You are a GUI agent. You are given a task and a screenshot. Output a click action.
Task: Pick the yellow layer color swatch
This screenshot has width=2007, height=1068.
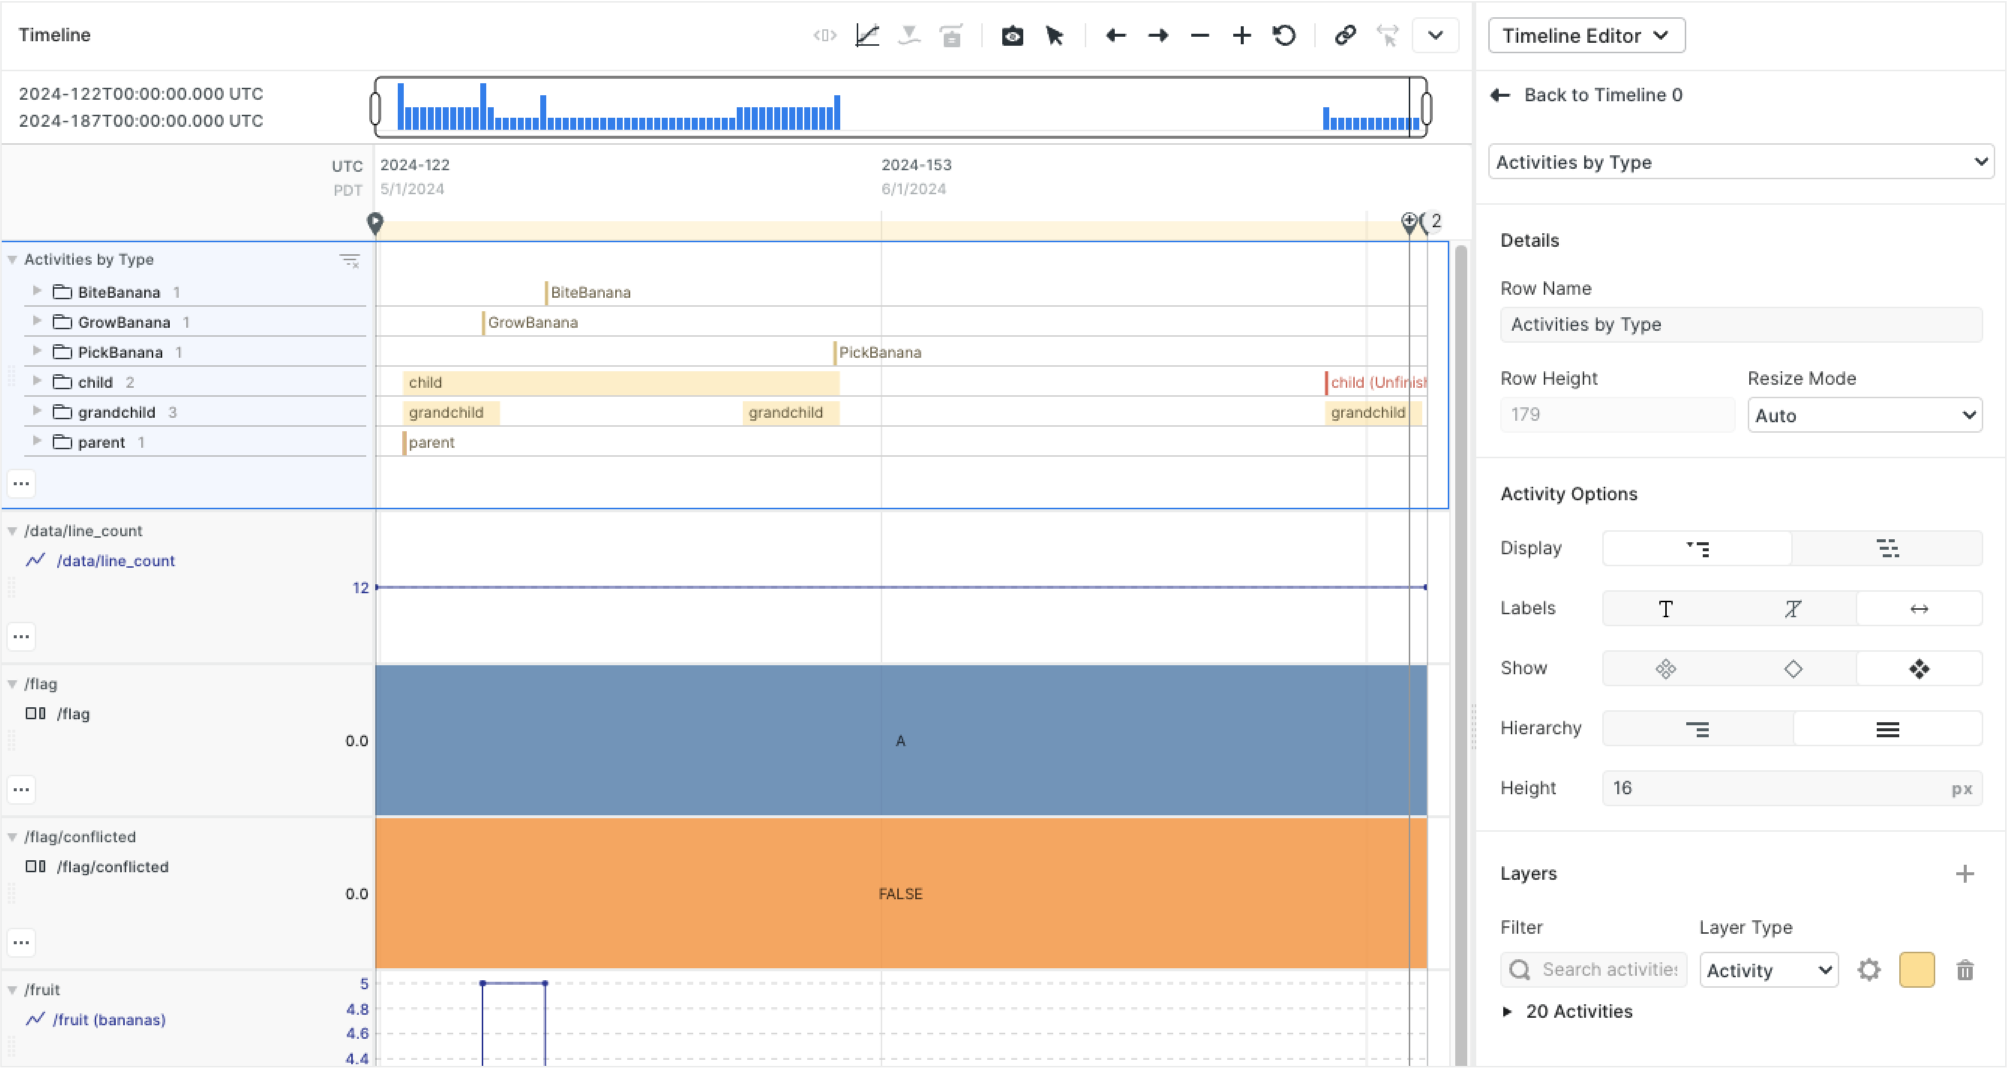[1918, 969]
